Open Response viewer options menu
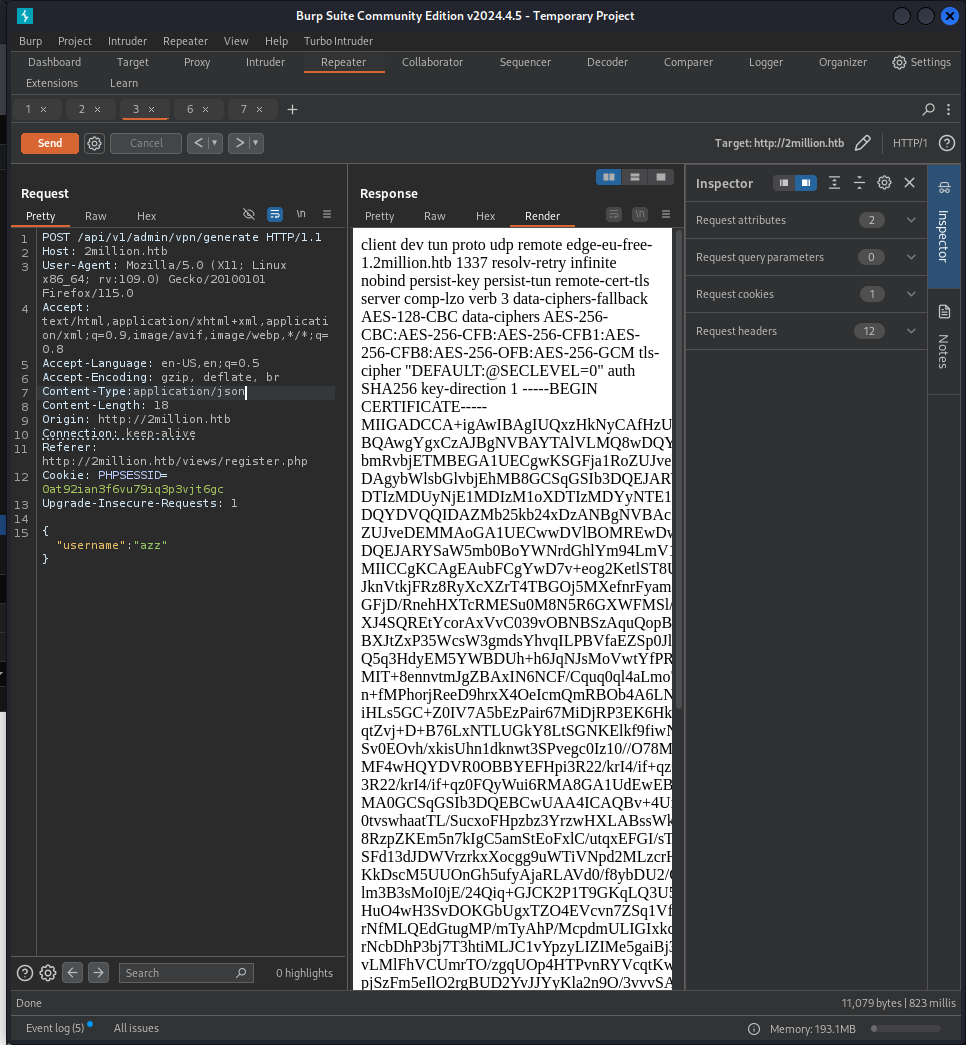The width and height of the screenshot is (966, 1045). (x=665, y=214)
